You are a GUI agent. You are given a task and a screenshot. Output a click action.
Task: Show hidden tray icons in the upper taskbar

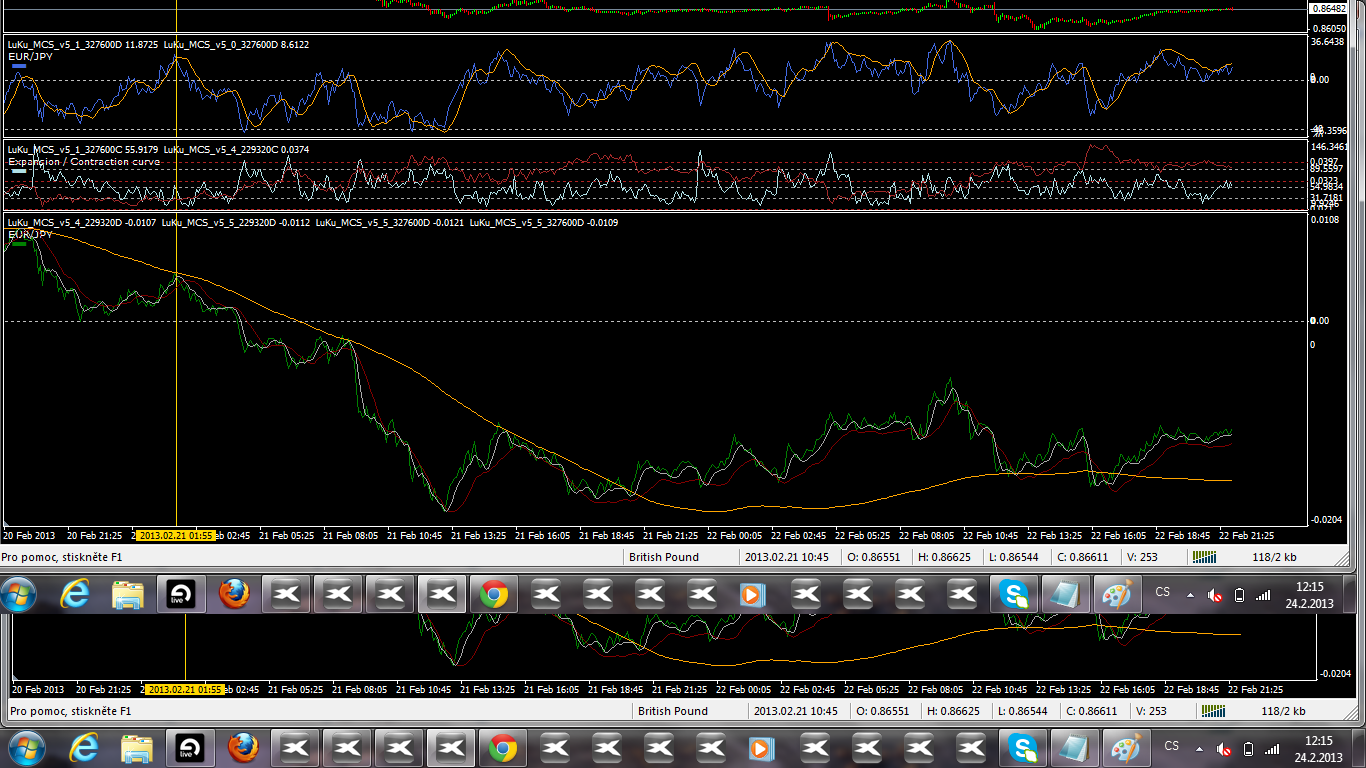[1190, 595]
